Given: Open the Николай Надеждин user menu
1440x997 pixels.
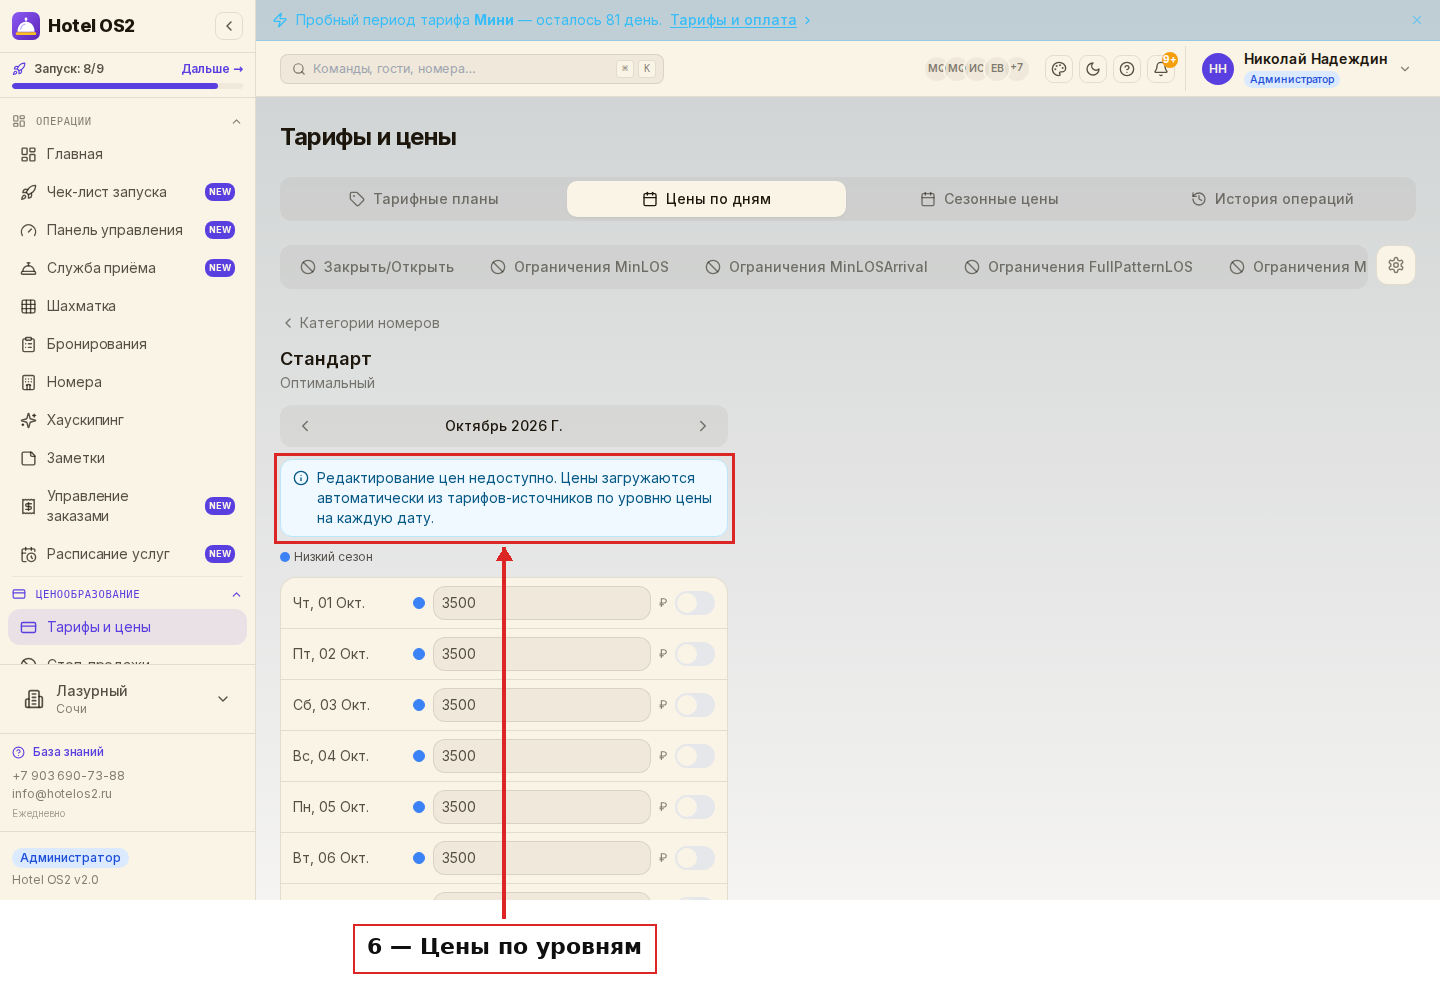Looking at the screenshot, I should pyautogui.click(x=1306, y=69).
